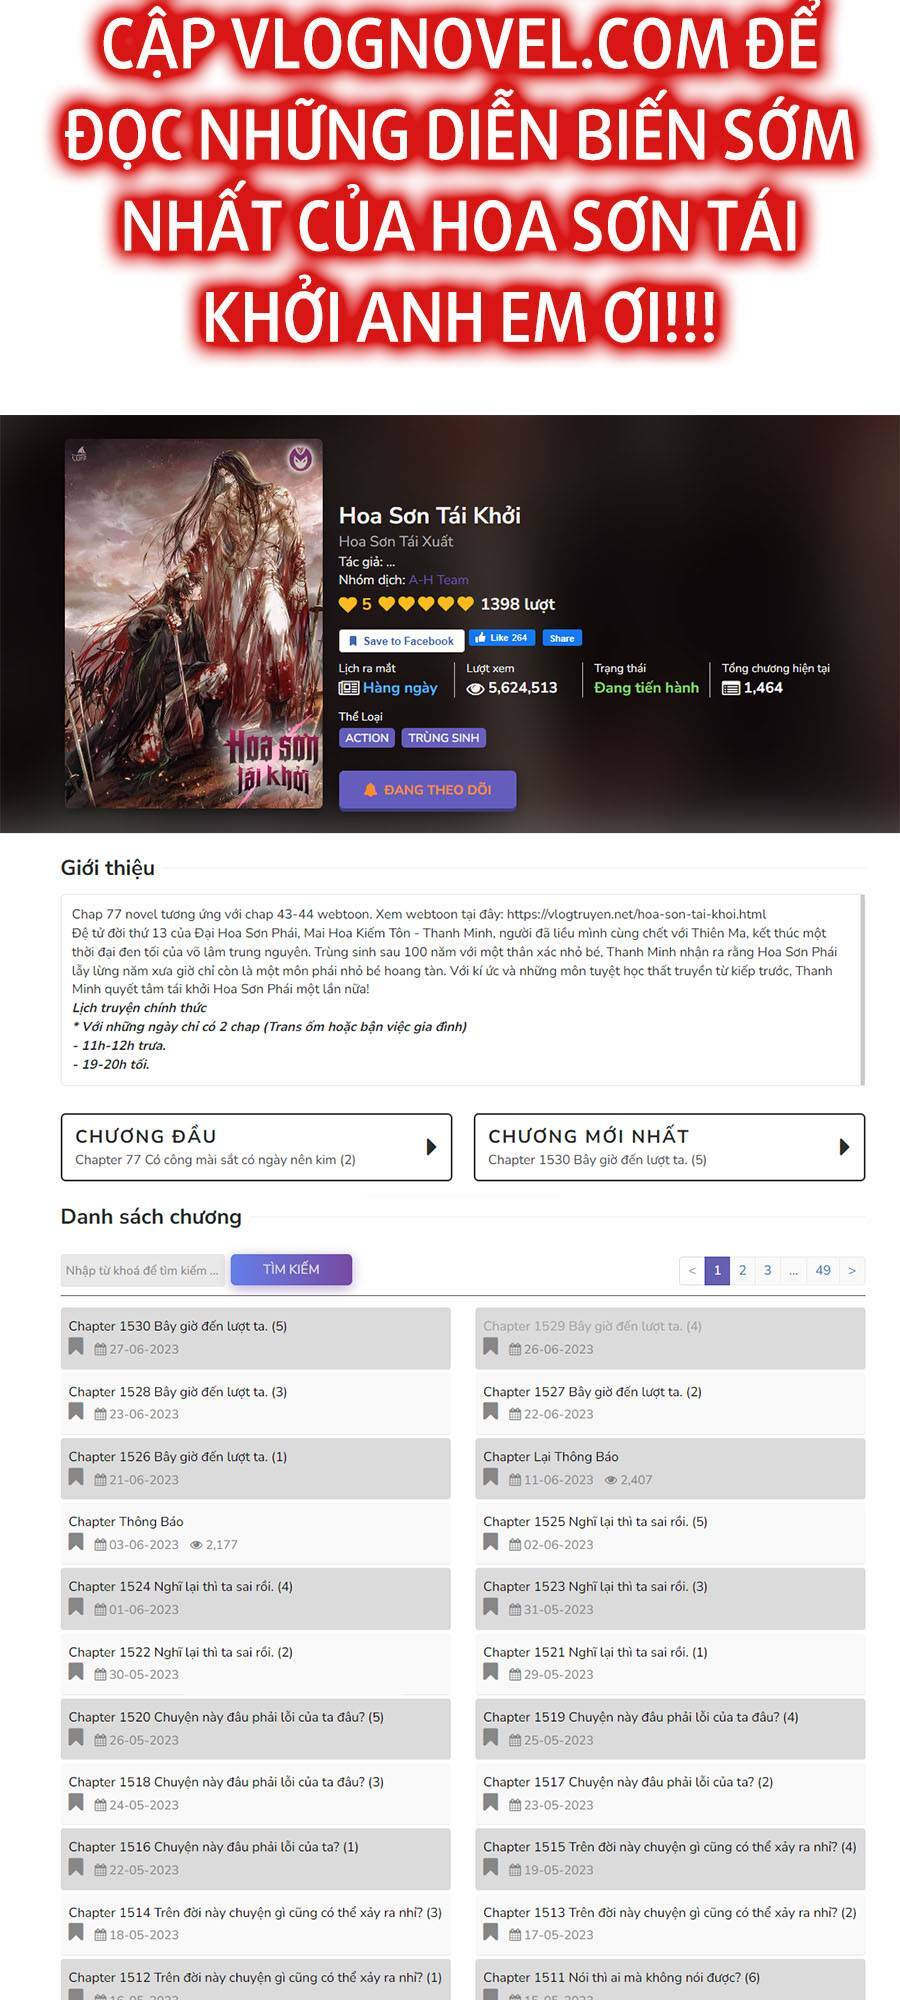
Task: Go to next chapter list page arrow
Action: point(852,1271)
